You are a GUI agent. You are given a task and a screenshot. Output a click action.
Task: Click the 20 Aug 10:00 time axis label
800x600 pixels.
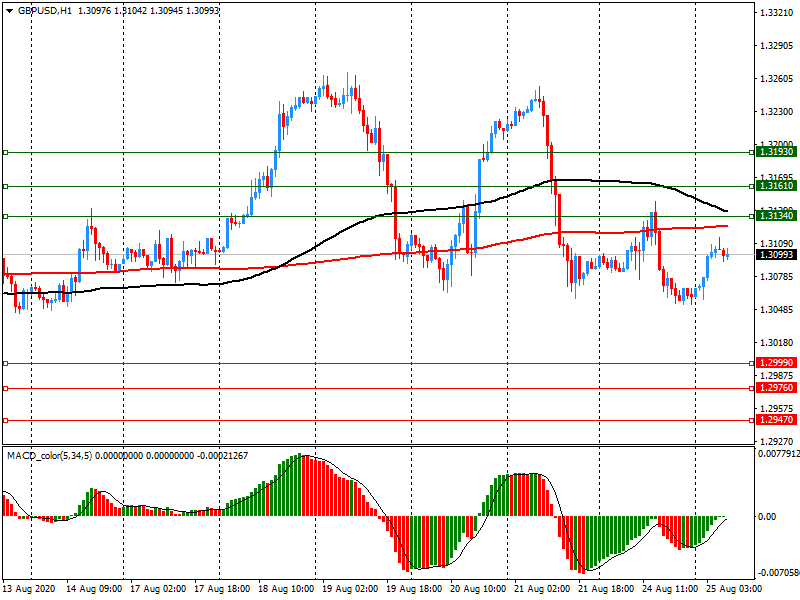[478, 589]
